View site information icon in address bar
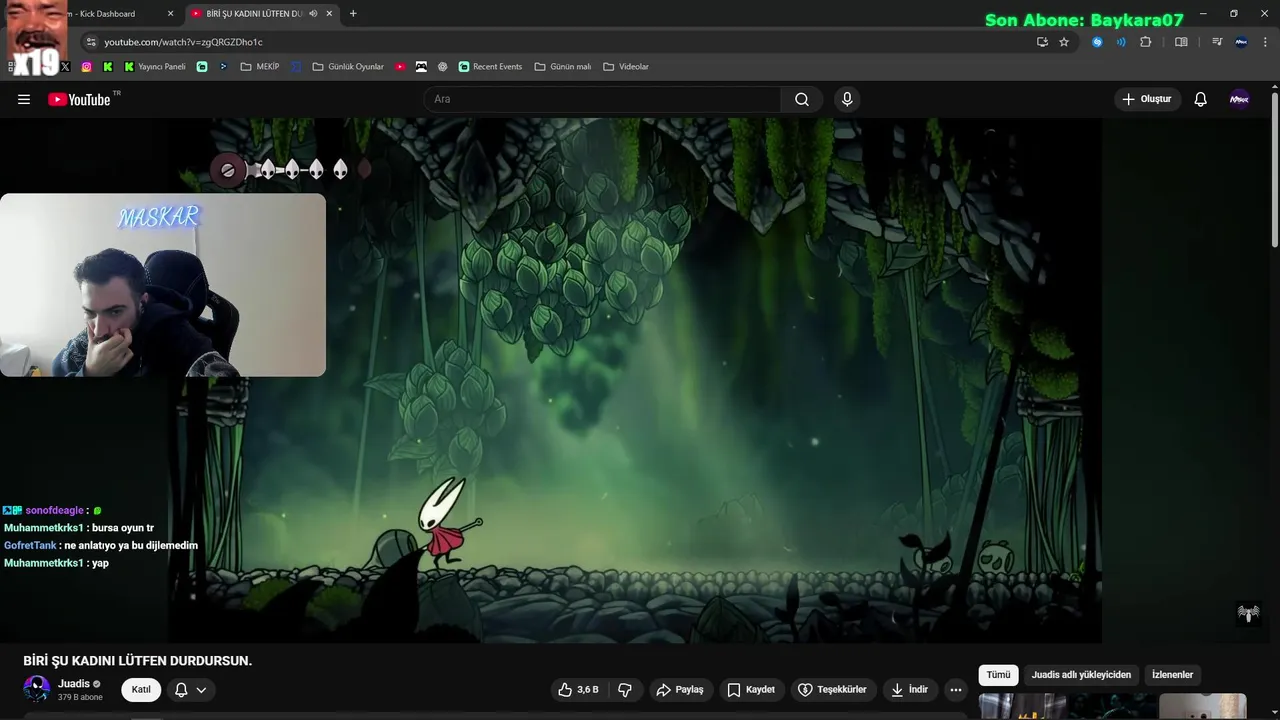The height and width of the screenshot is (720, 1280). point(91,42)
